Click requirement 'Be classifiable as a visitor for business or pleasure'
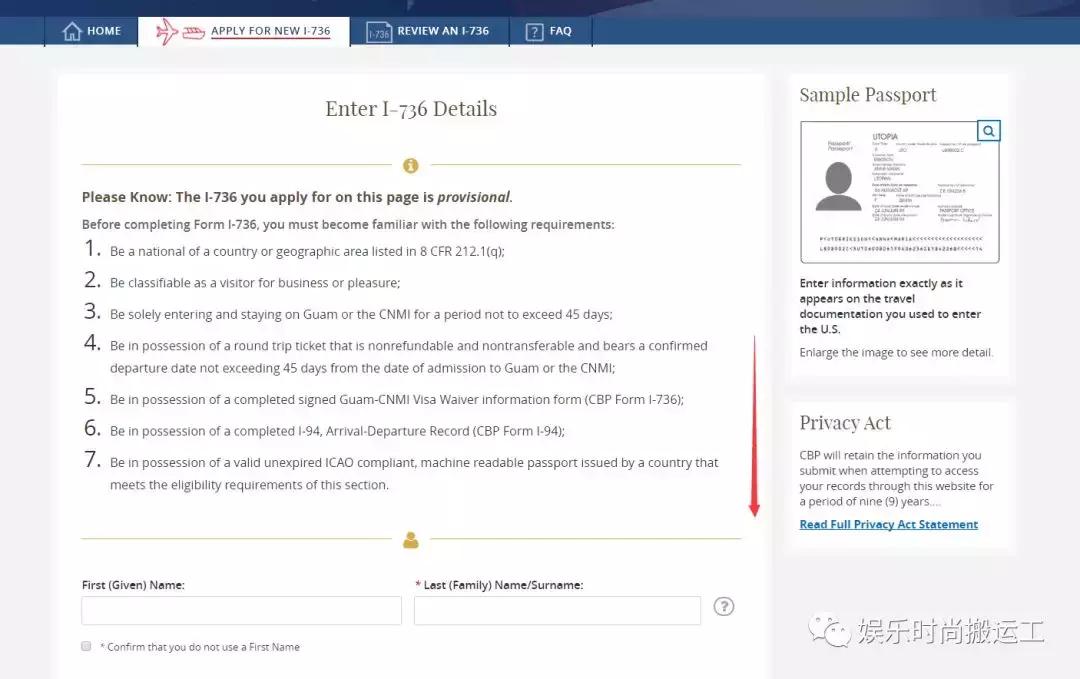The image size is (1080, 679). (x=255, y=282)
